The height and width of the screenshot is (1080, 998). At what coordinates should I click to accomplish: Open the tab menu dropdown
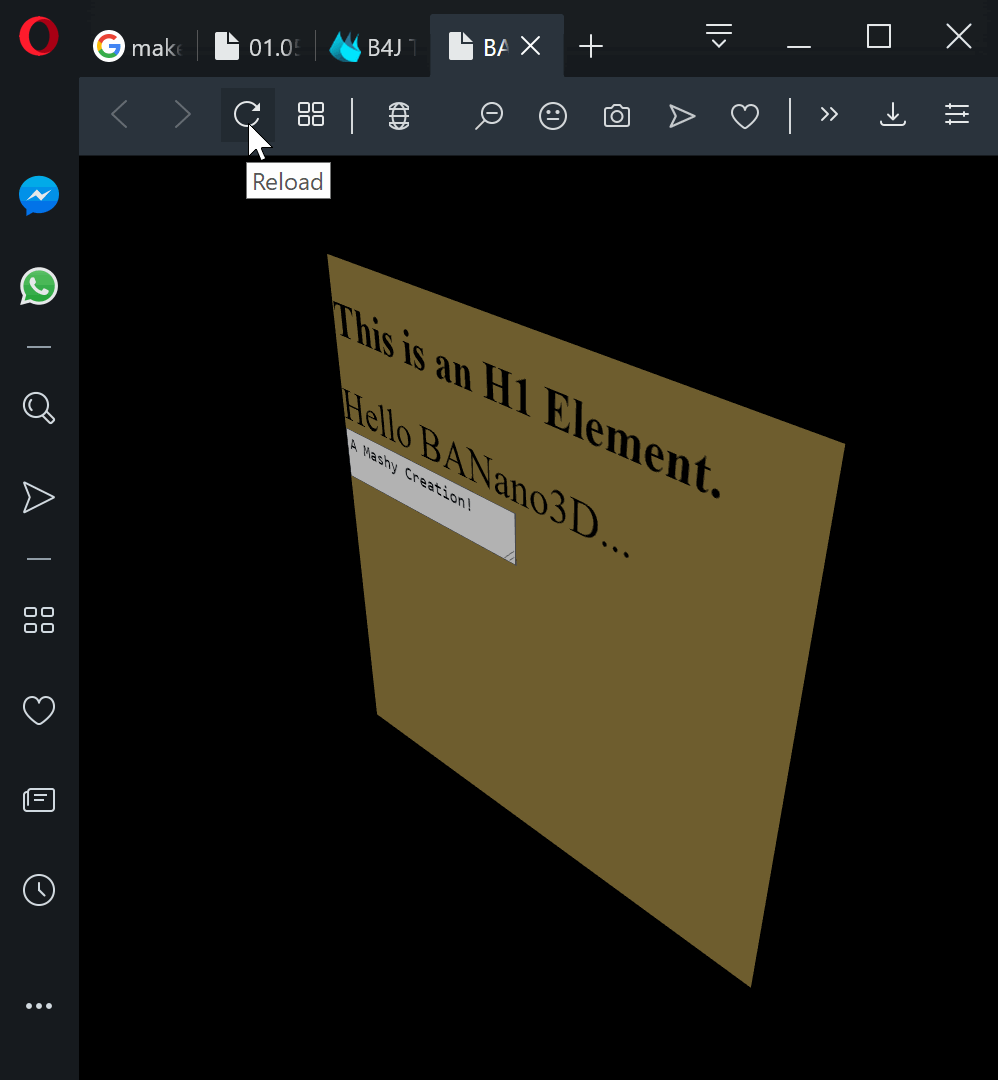[x=718, y=36]
